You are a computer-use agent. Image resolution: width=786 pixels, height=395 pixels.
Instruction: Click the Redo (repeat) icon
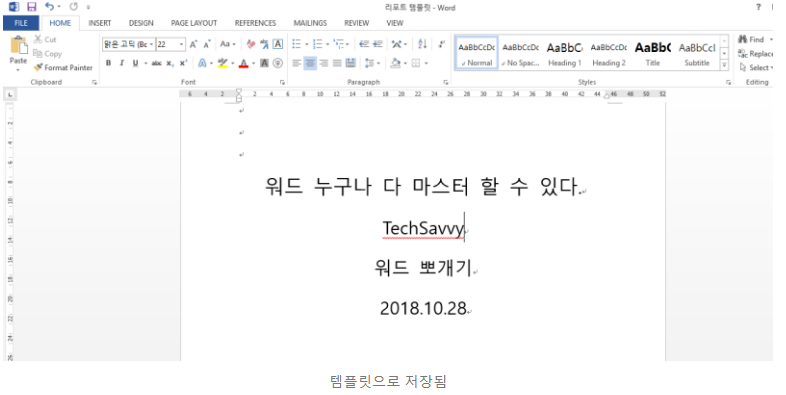(x=74, y=7)
